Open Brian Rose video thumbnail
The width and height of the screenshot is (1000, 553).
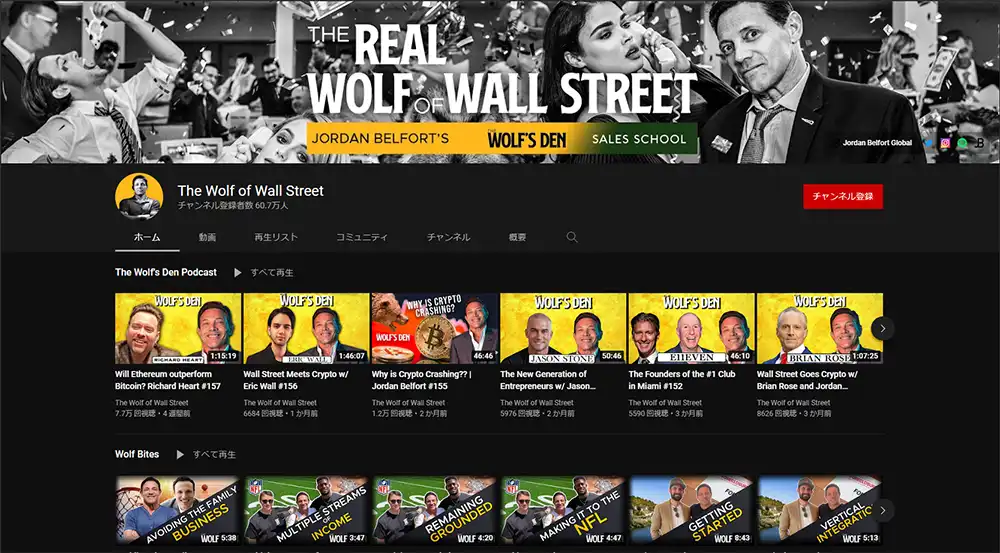(x=820, y=328)
